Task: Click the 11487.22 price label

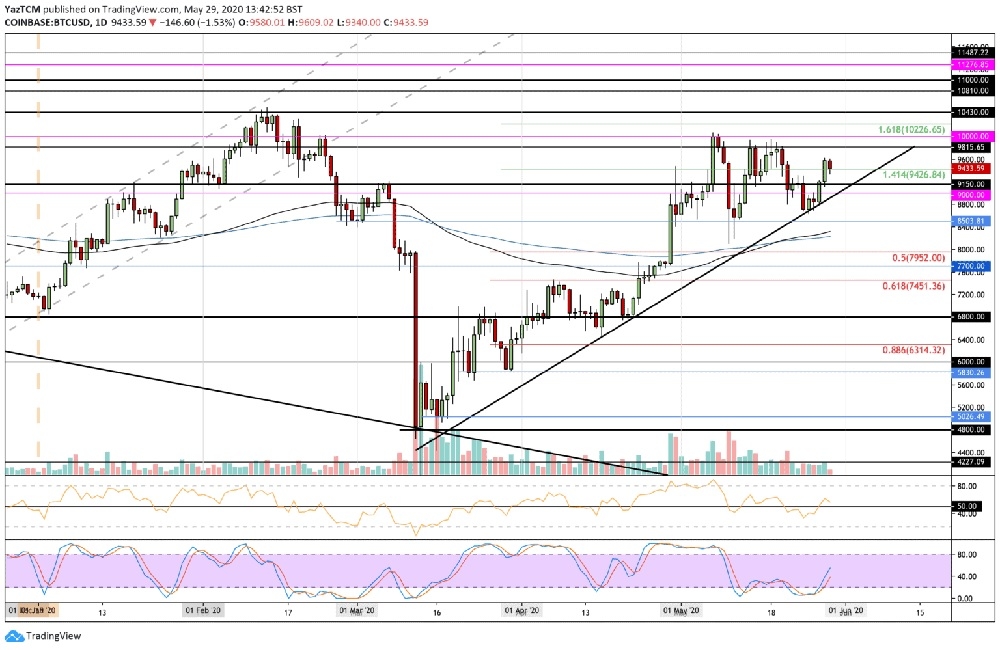Action: click(x=971, y=52)
